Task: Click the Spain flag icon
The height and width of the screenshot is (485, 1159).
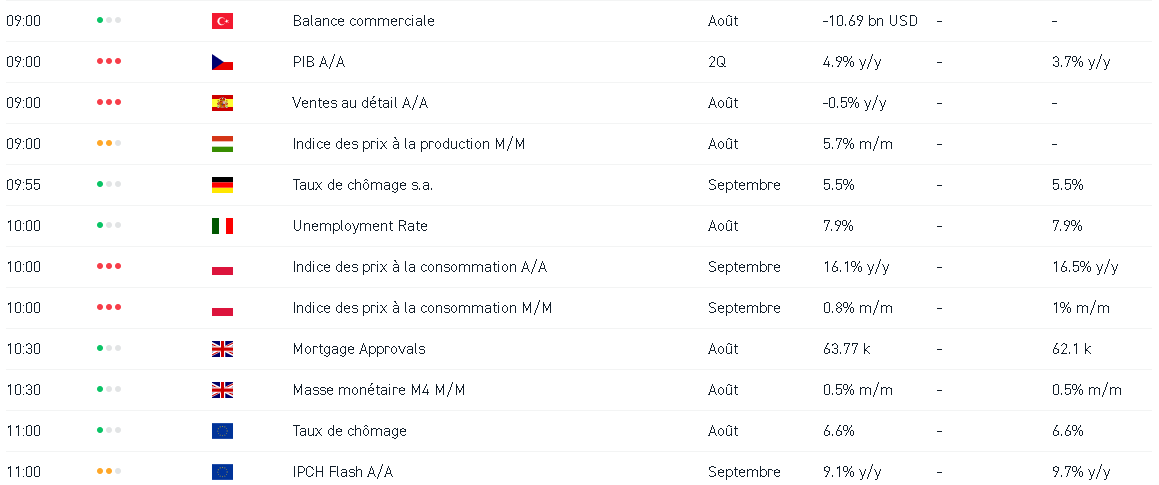Action: (222, 103)
